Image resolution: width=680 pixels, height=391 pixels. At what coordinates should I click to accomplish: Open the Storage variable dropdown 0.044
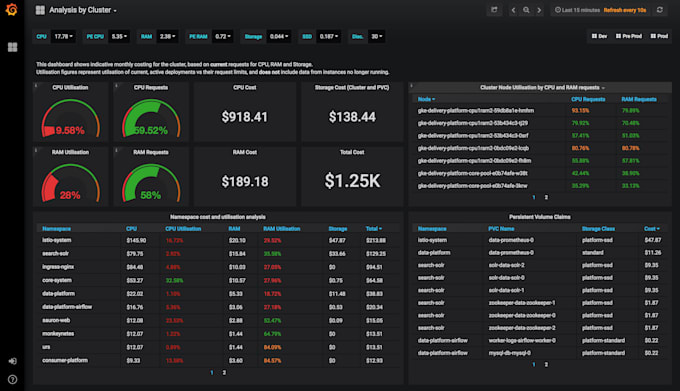278,36
